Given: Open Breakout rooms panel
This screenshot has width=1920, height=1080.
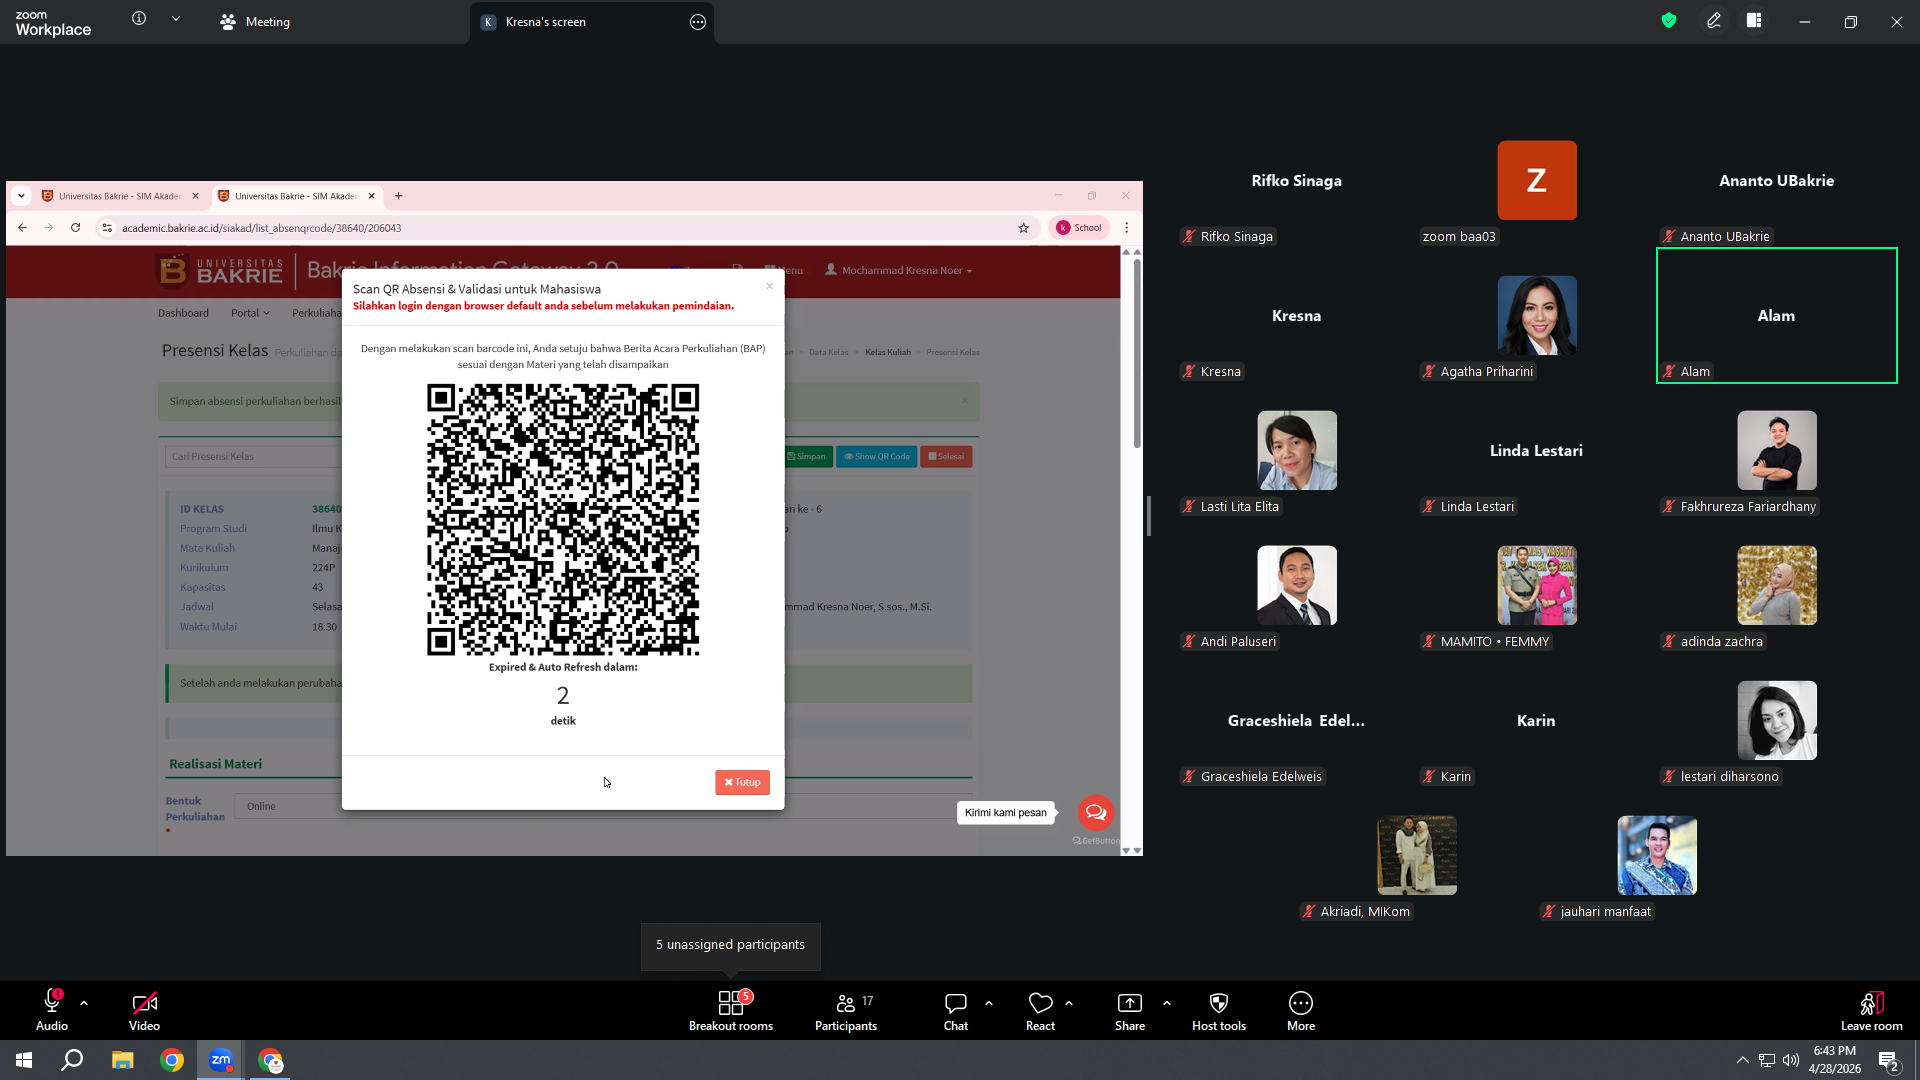Looking at the screenshot, I should pos(731,1010).
